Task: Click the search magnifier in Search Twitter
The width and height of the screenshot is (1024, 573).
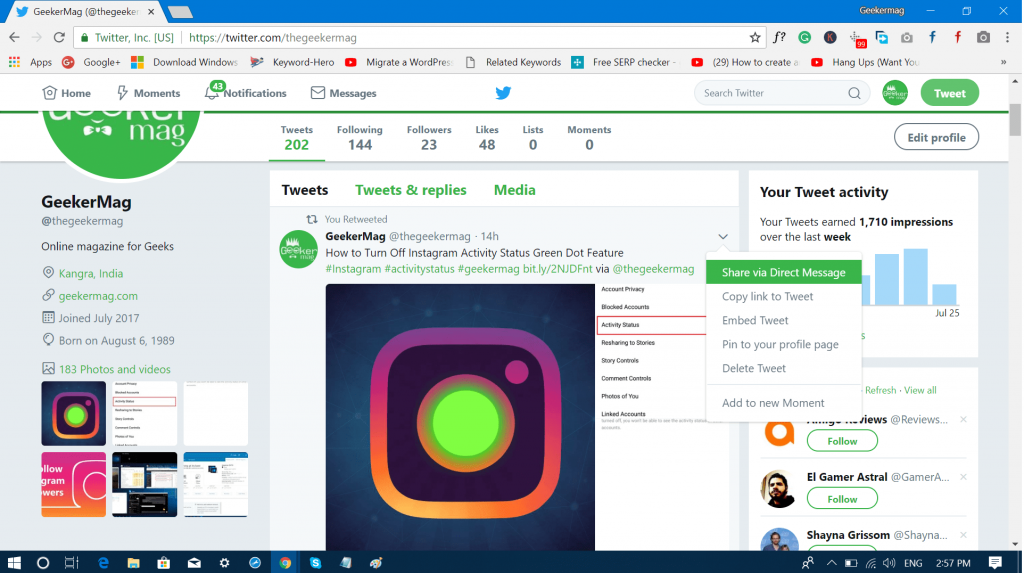Action: click(x=854, y=93)
